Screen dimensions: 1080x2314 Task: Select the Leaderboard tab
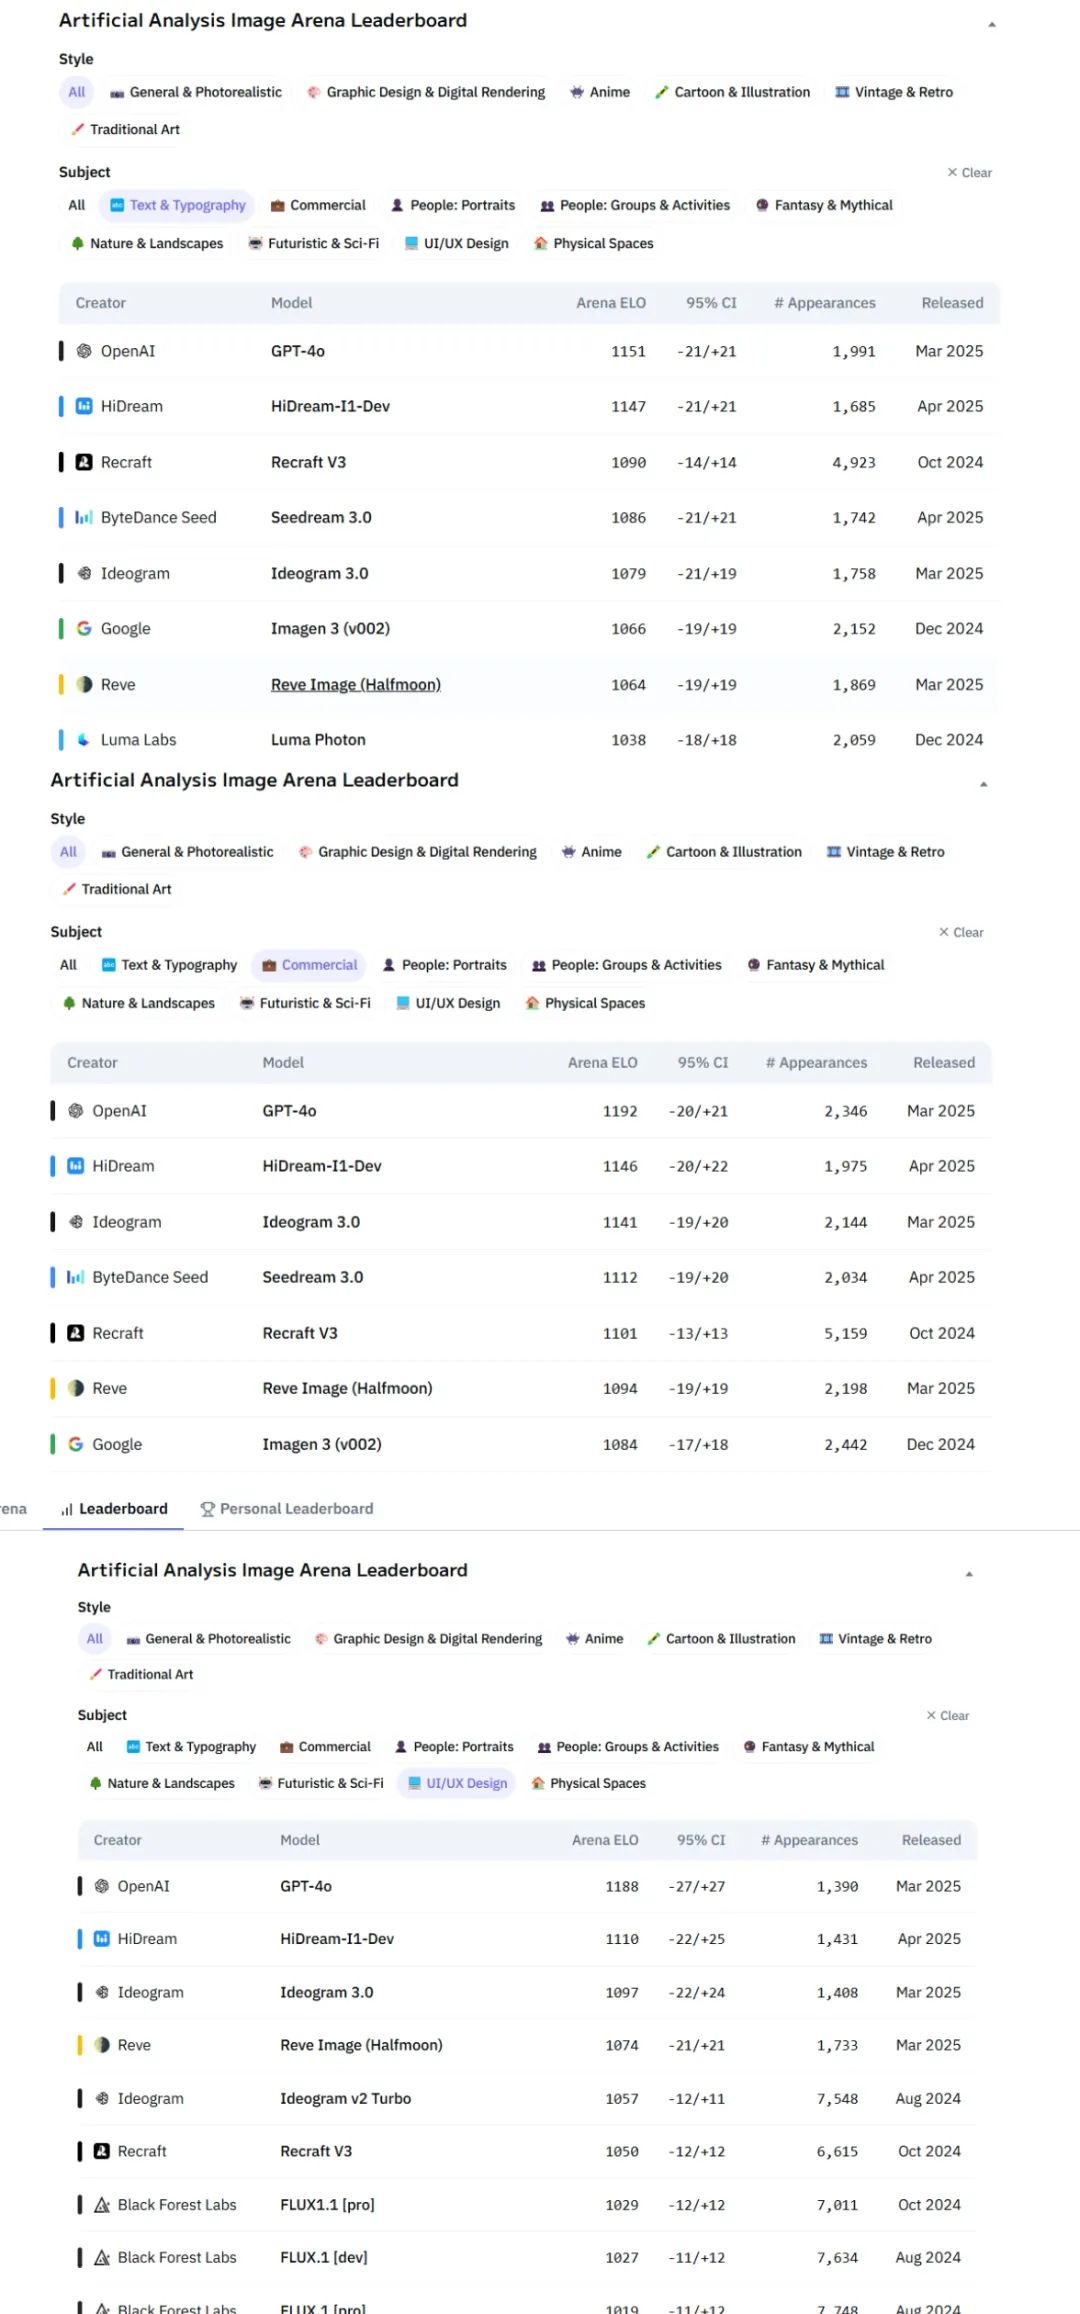pyautogui.click(x=114, y=1509)
